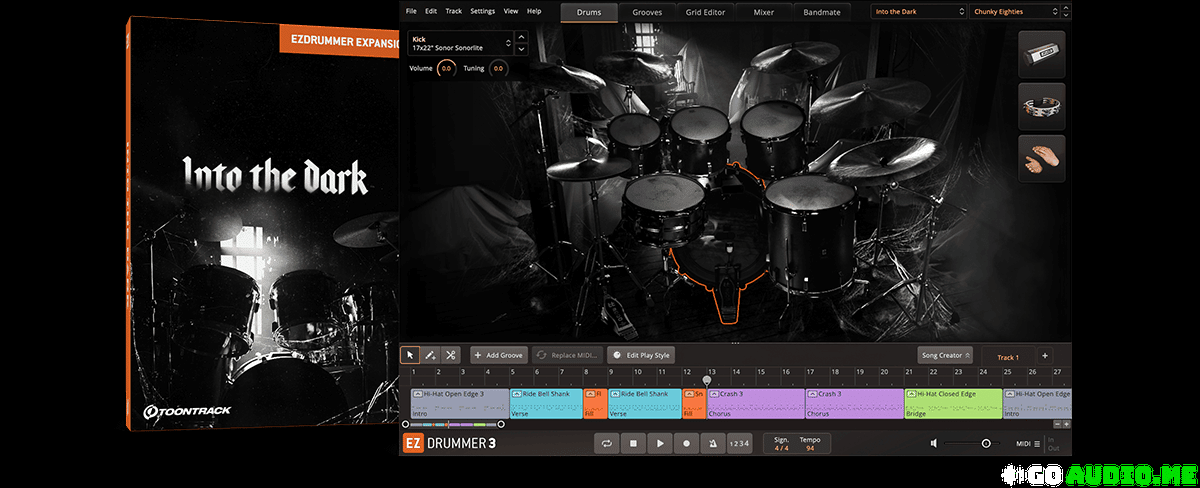This screenshot has height=488, width=1200.
Task: Click the tambourine percussion thumbnail
Action: click(1042, 106)
